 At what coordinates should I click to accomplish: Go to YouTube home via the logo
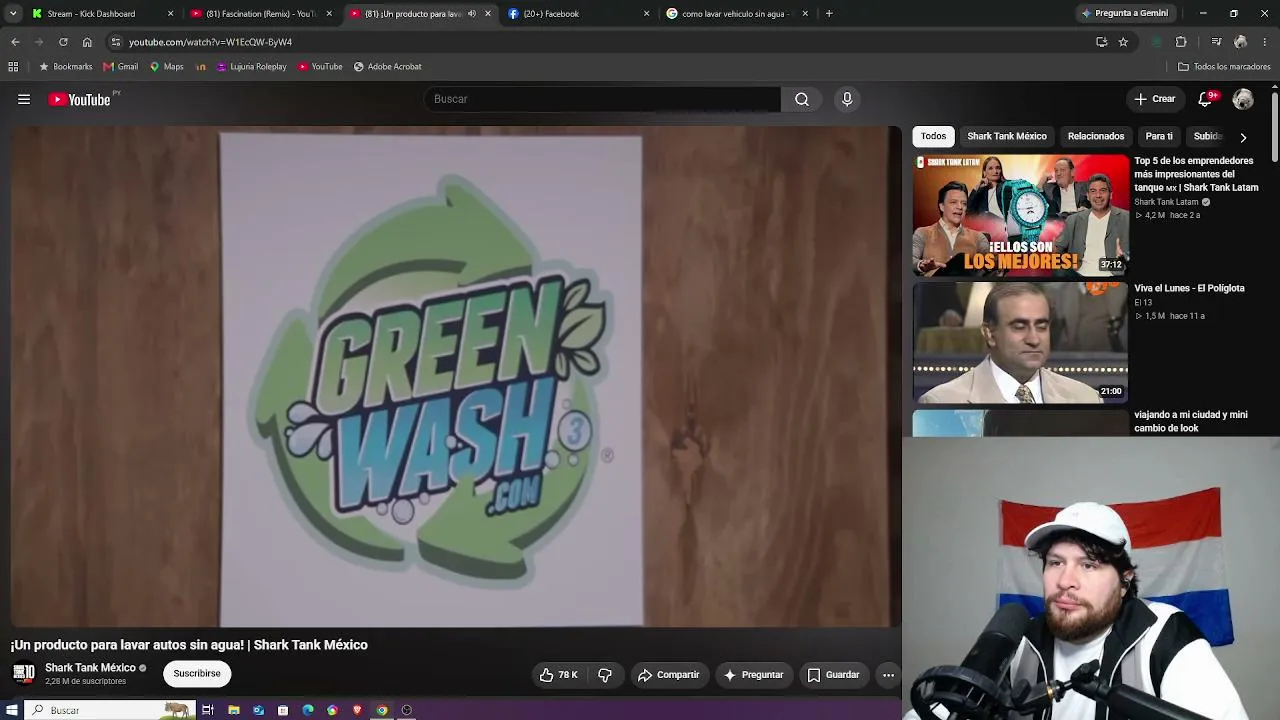[80, 99]
